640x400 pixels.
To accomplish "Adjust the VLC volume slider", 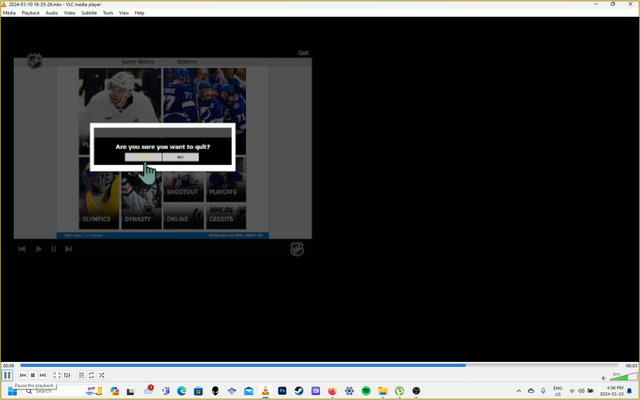I will pos(623,376).
